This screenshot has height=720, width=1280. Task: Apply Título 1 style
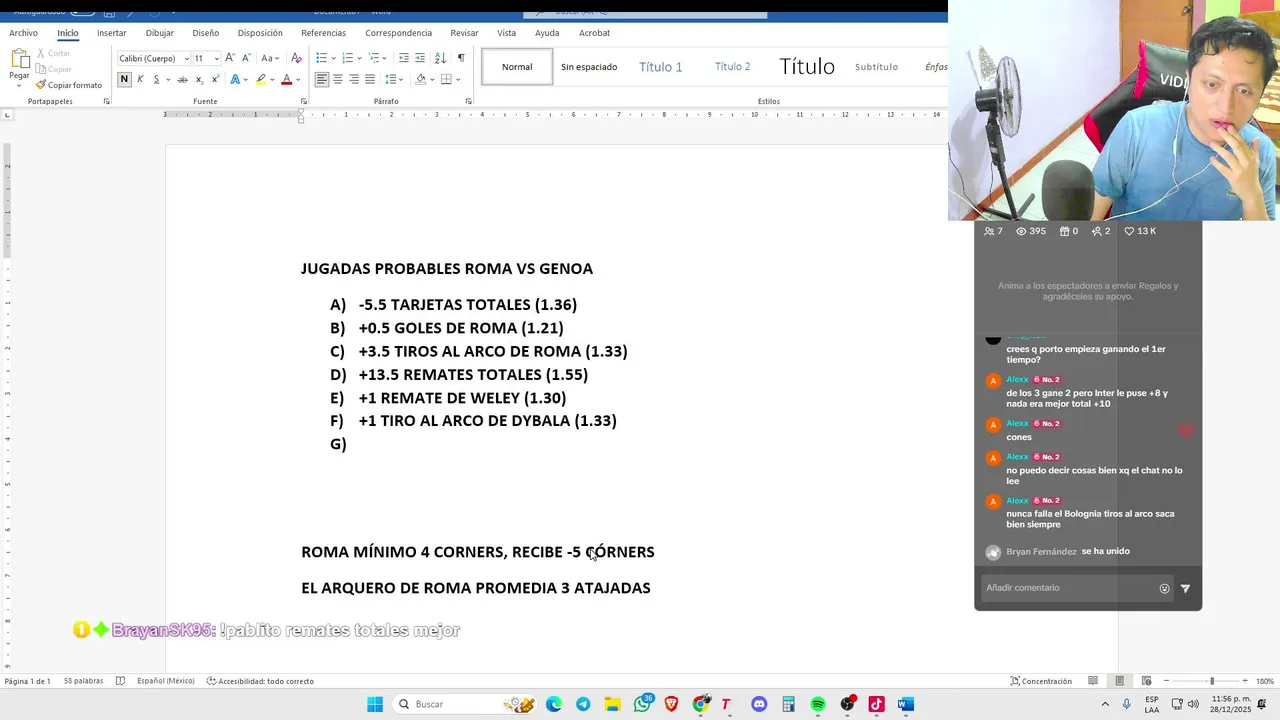click(660, 67)
